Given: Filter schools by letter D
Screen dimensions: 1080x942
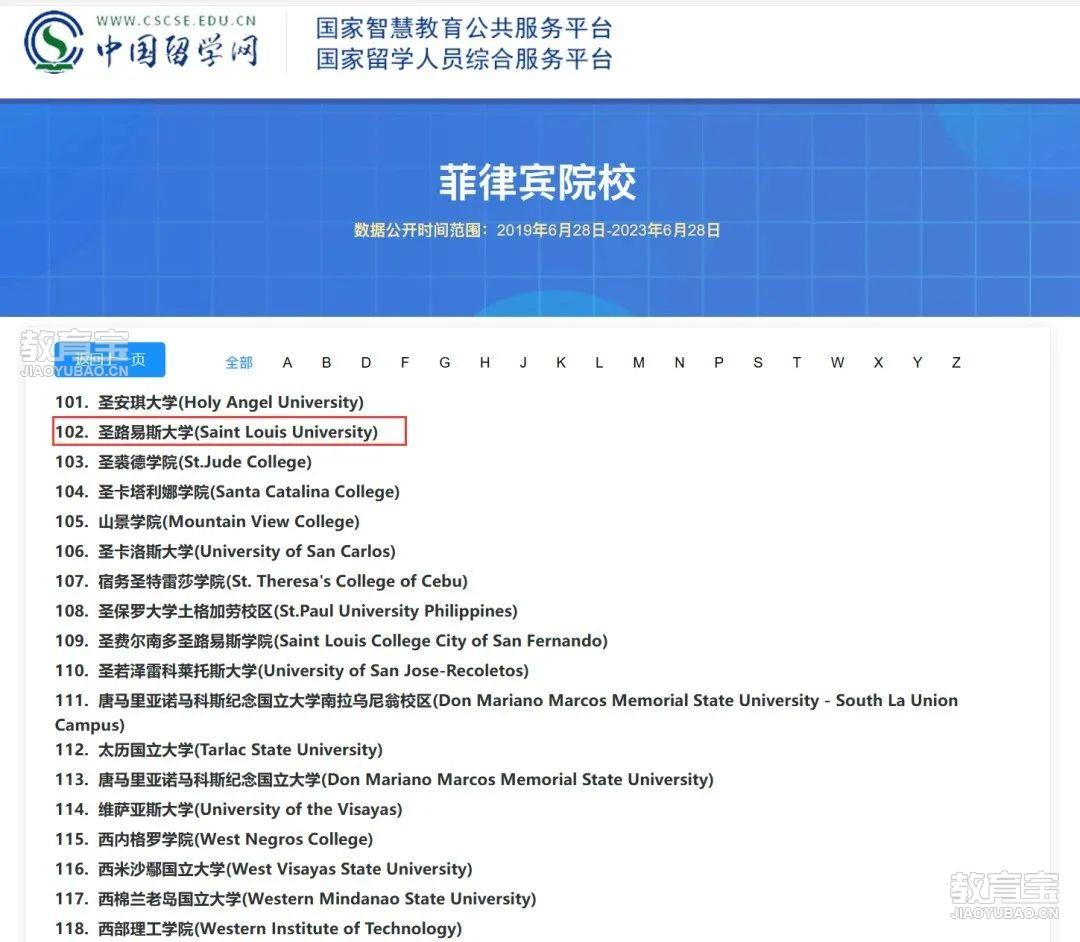Looking at the screenshot, I should (x=366, y=362).
